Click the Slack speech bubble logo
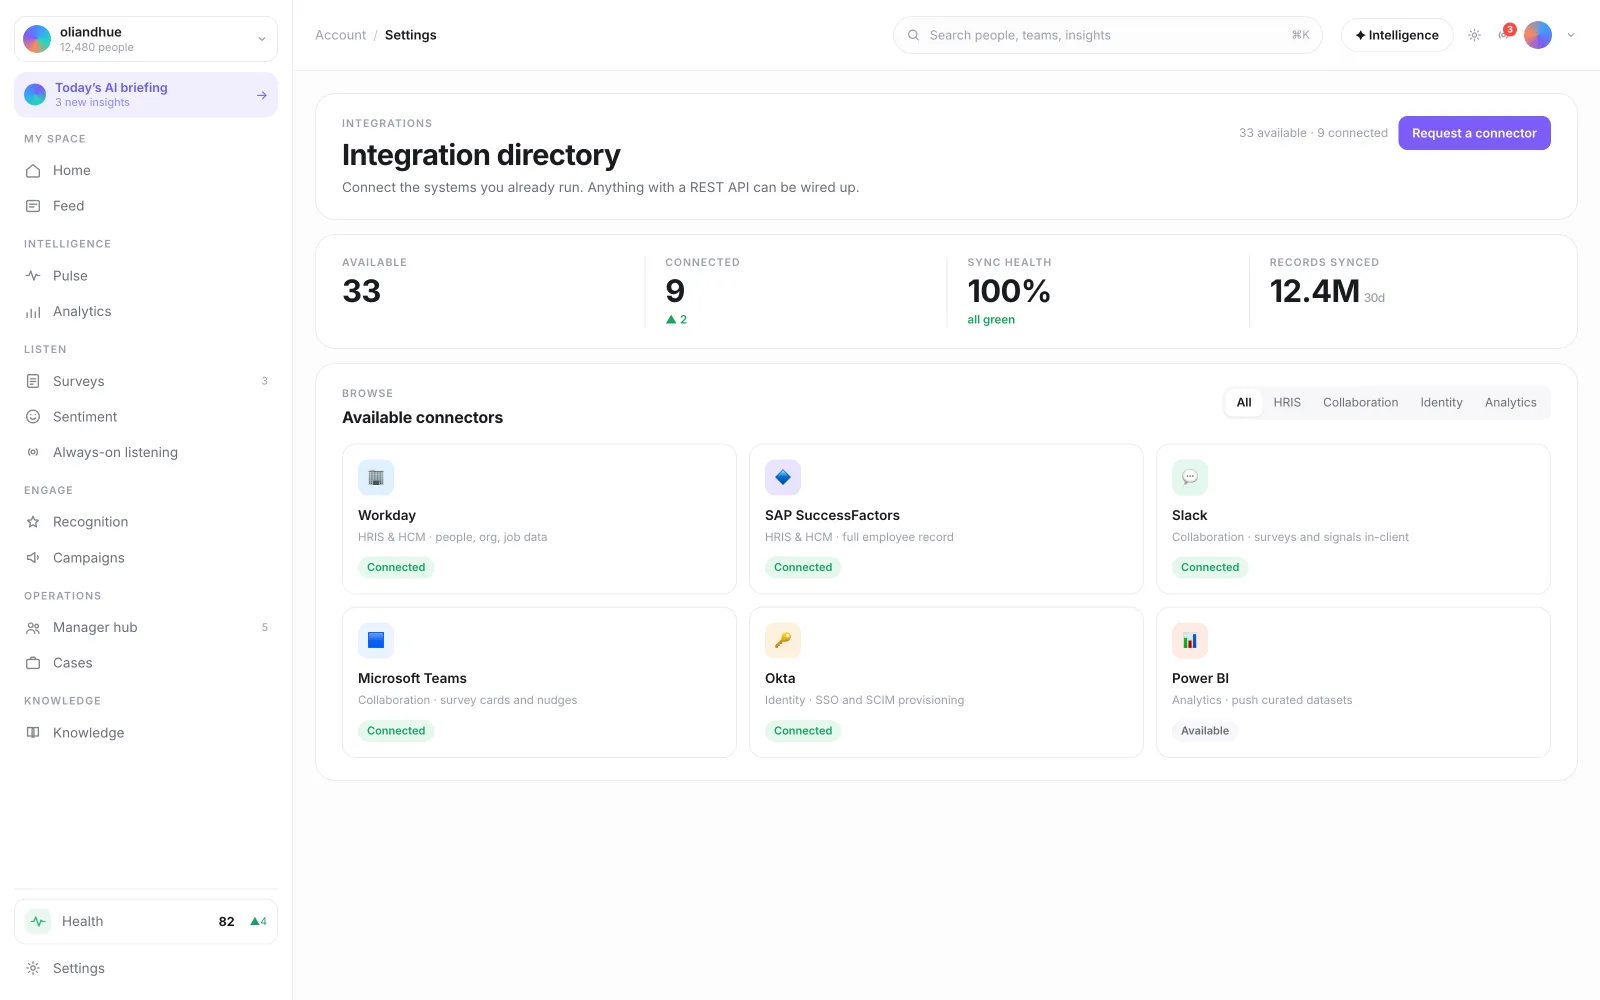The width and height of the screenshot is (1600, 1000). (1190, 478)
